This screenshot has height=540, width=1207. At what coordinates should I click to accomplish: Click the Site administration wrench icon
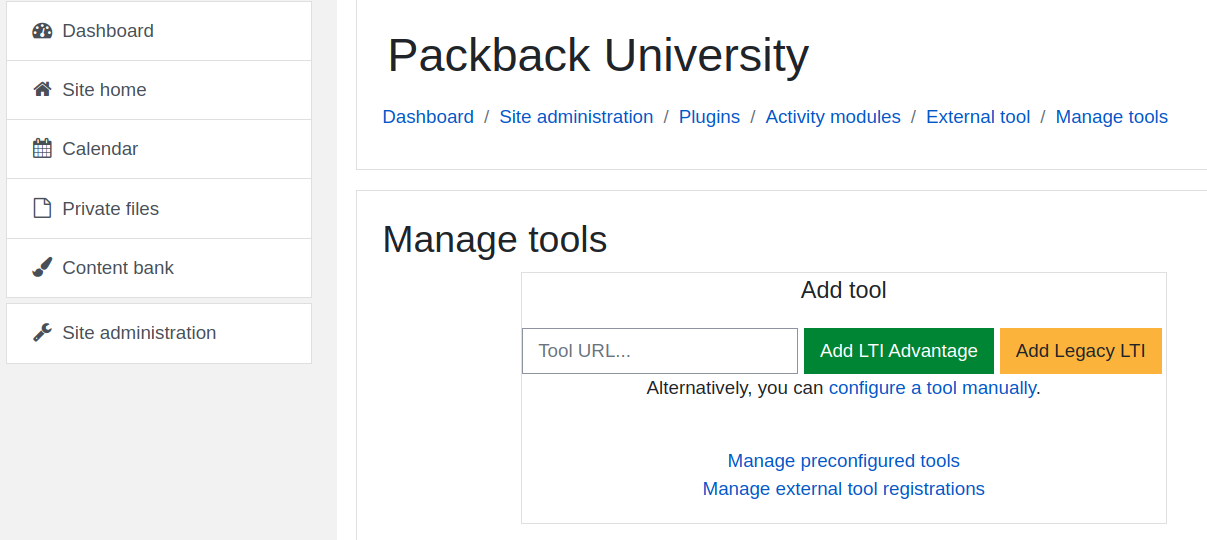point(42,333)
